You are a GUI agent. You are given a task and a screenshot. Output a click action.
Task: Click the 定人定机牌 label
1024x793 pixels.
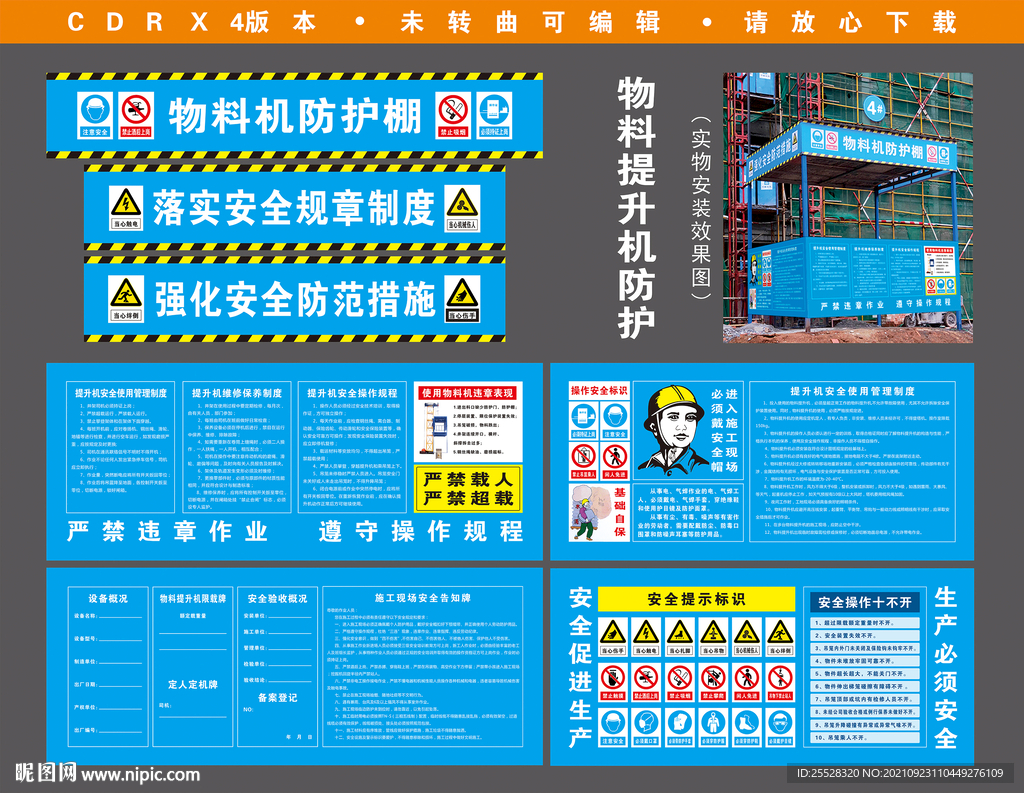click(x=193, y=684)
